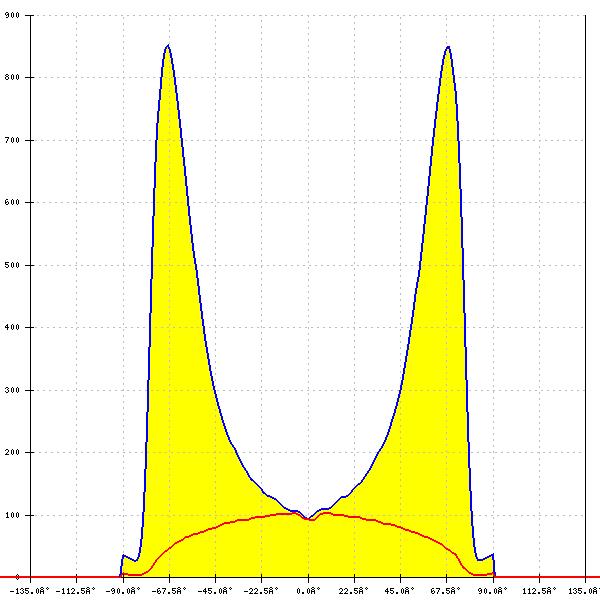Screen dimensions: 600x600
Task: Click the 800 y-axis label
Action: click(x=10, y=77)
